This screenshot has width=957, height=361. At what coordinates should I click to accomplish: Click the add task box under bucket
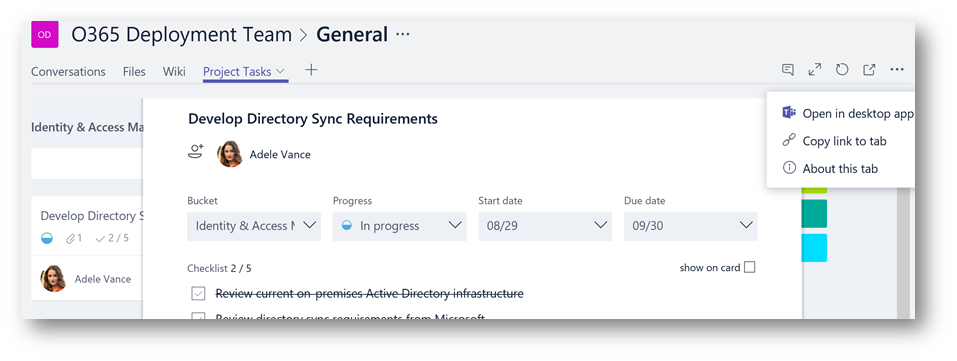pyautogui.click(x=87, y=164)
